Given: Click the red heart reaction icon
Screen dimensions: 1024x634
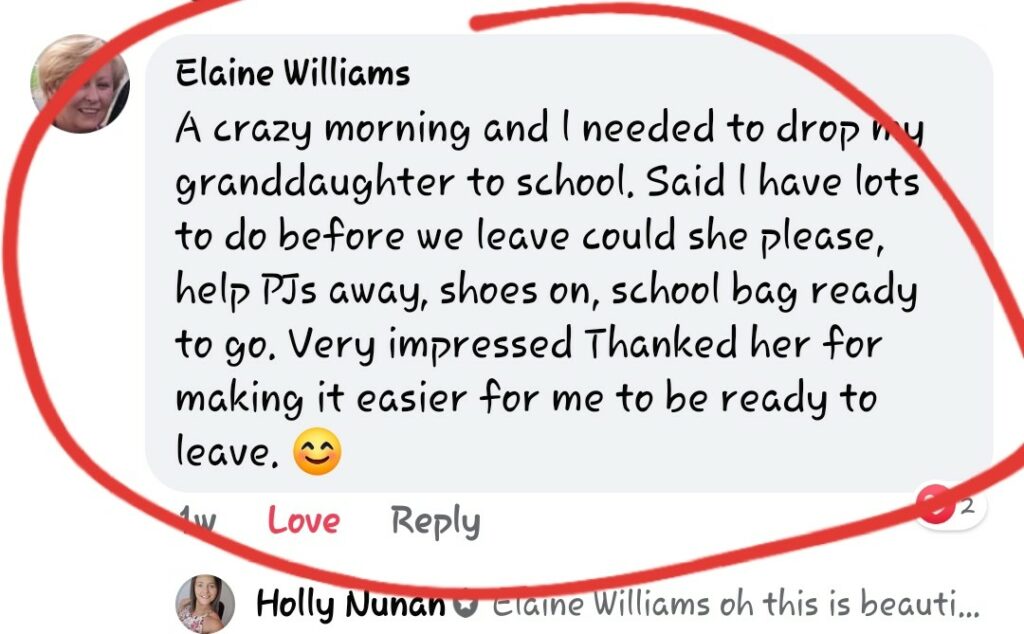Looking at the screenshot, I should pos(935,504).
